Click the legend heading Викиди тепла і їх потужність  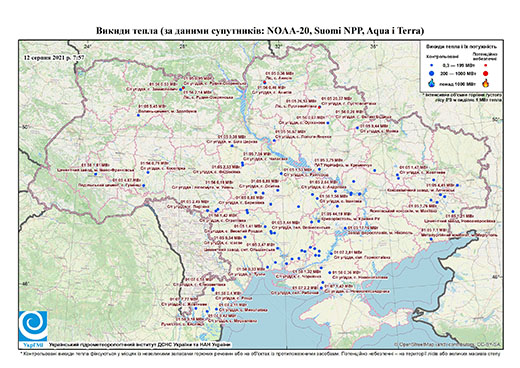461,47
